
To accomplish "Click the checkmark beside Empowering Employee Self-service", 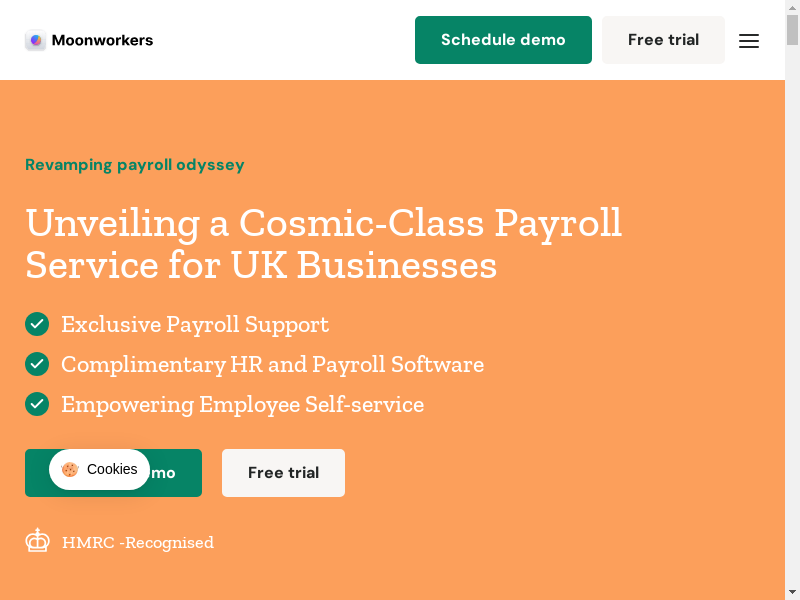I will [37, 404].
